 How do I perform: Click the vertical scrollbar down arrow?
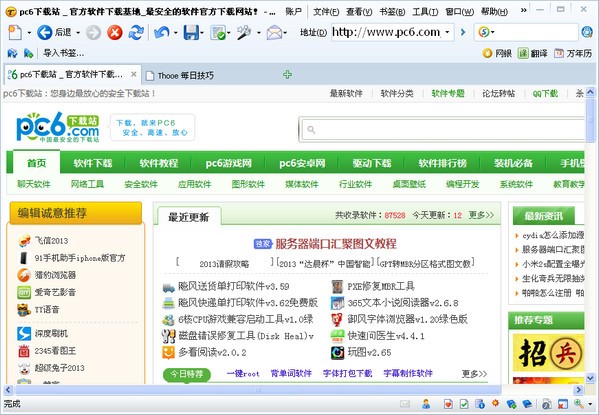pos(590,378)
